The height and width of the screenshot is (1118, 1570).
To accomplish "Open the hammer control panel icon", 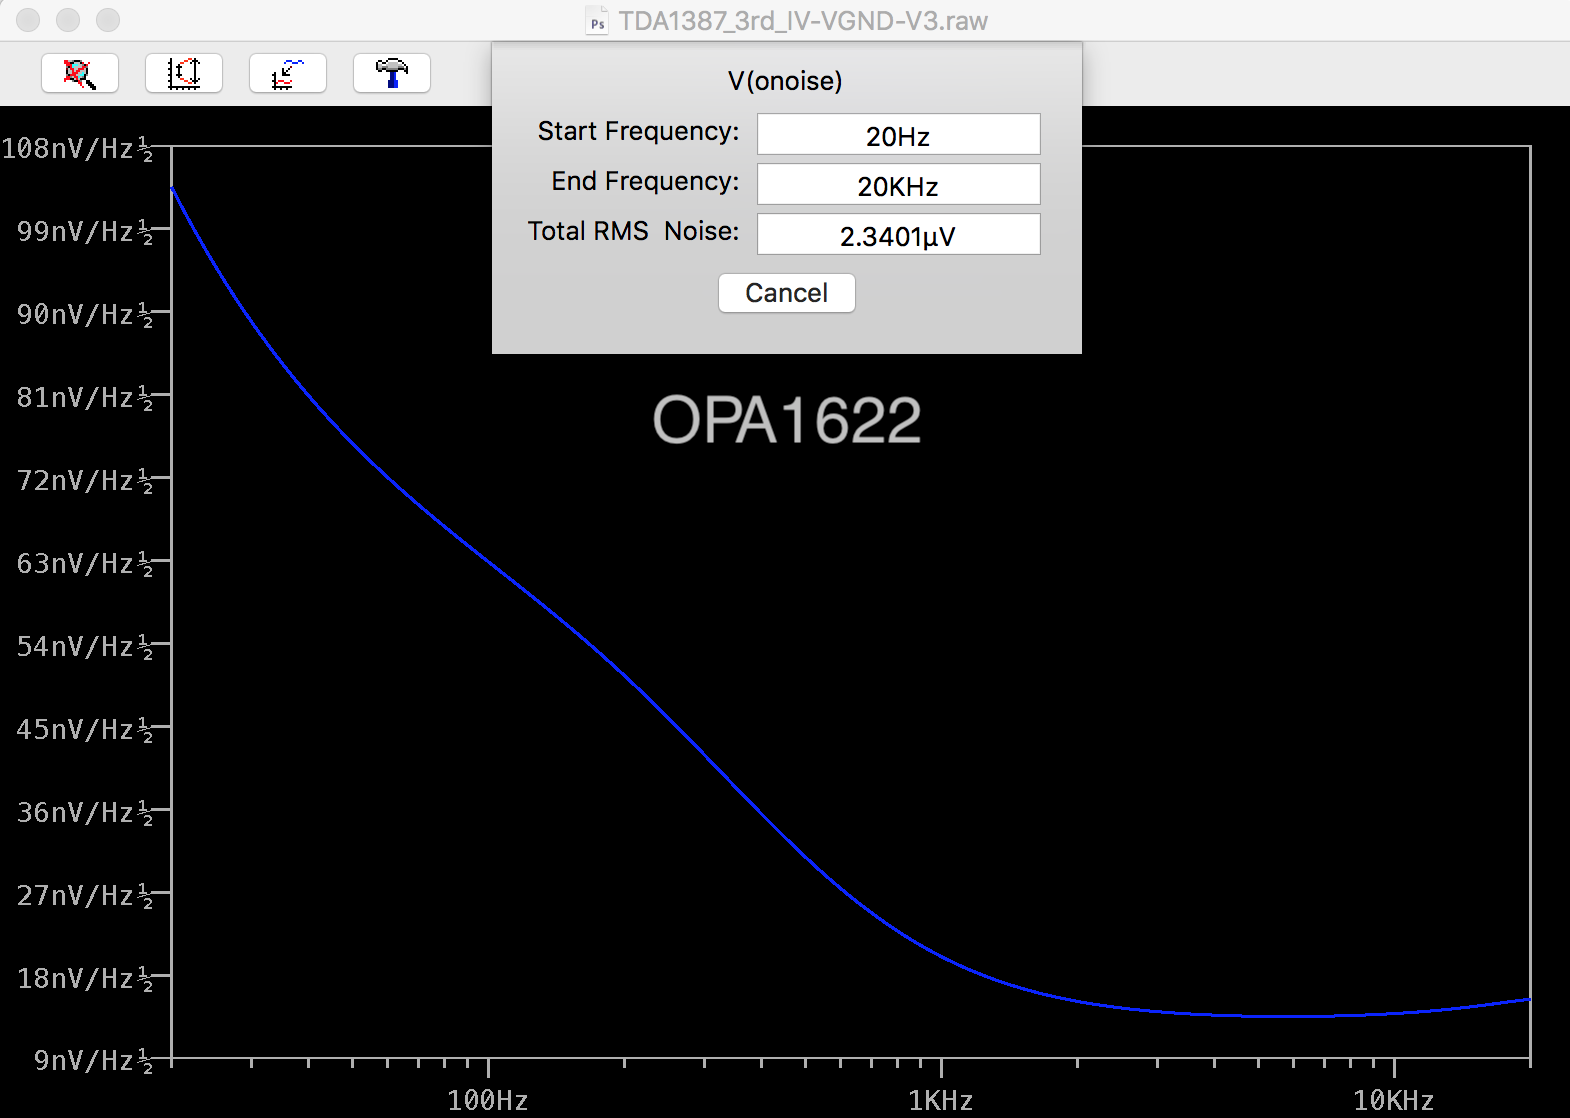I will pyautogui.click(x=392, y=73).
